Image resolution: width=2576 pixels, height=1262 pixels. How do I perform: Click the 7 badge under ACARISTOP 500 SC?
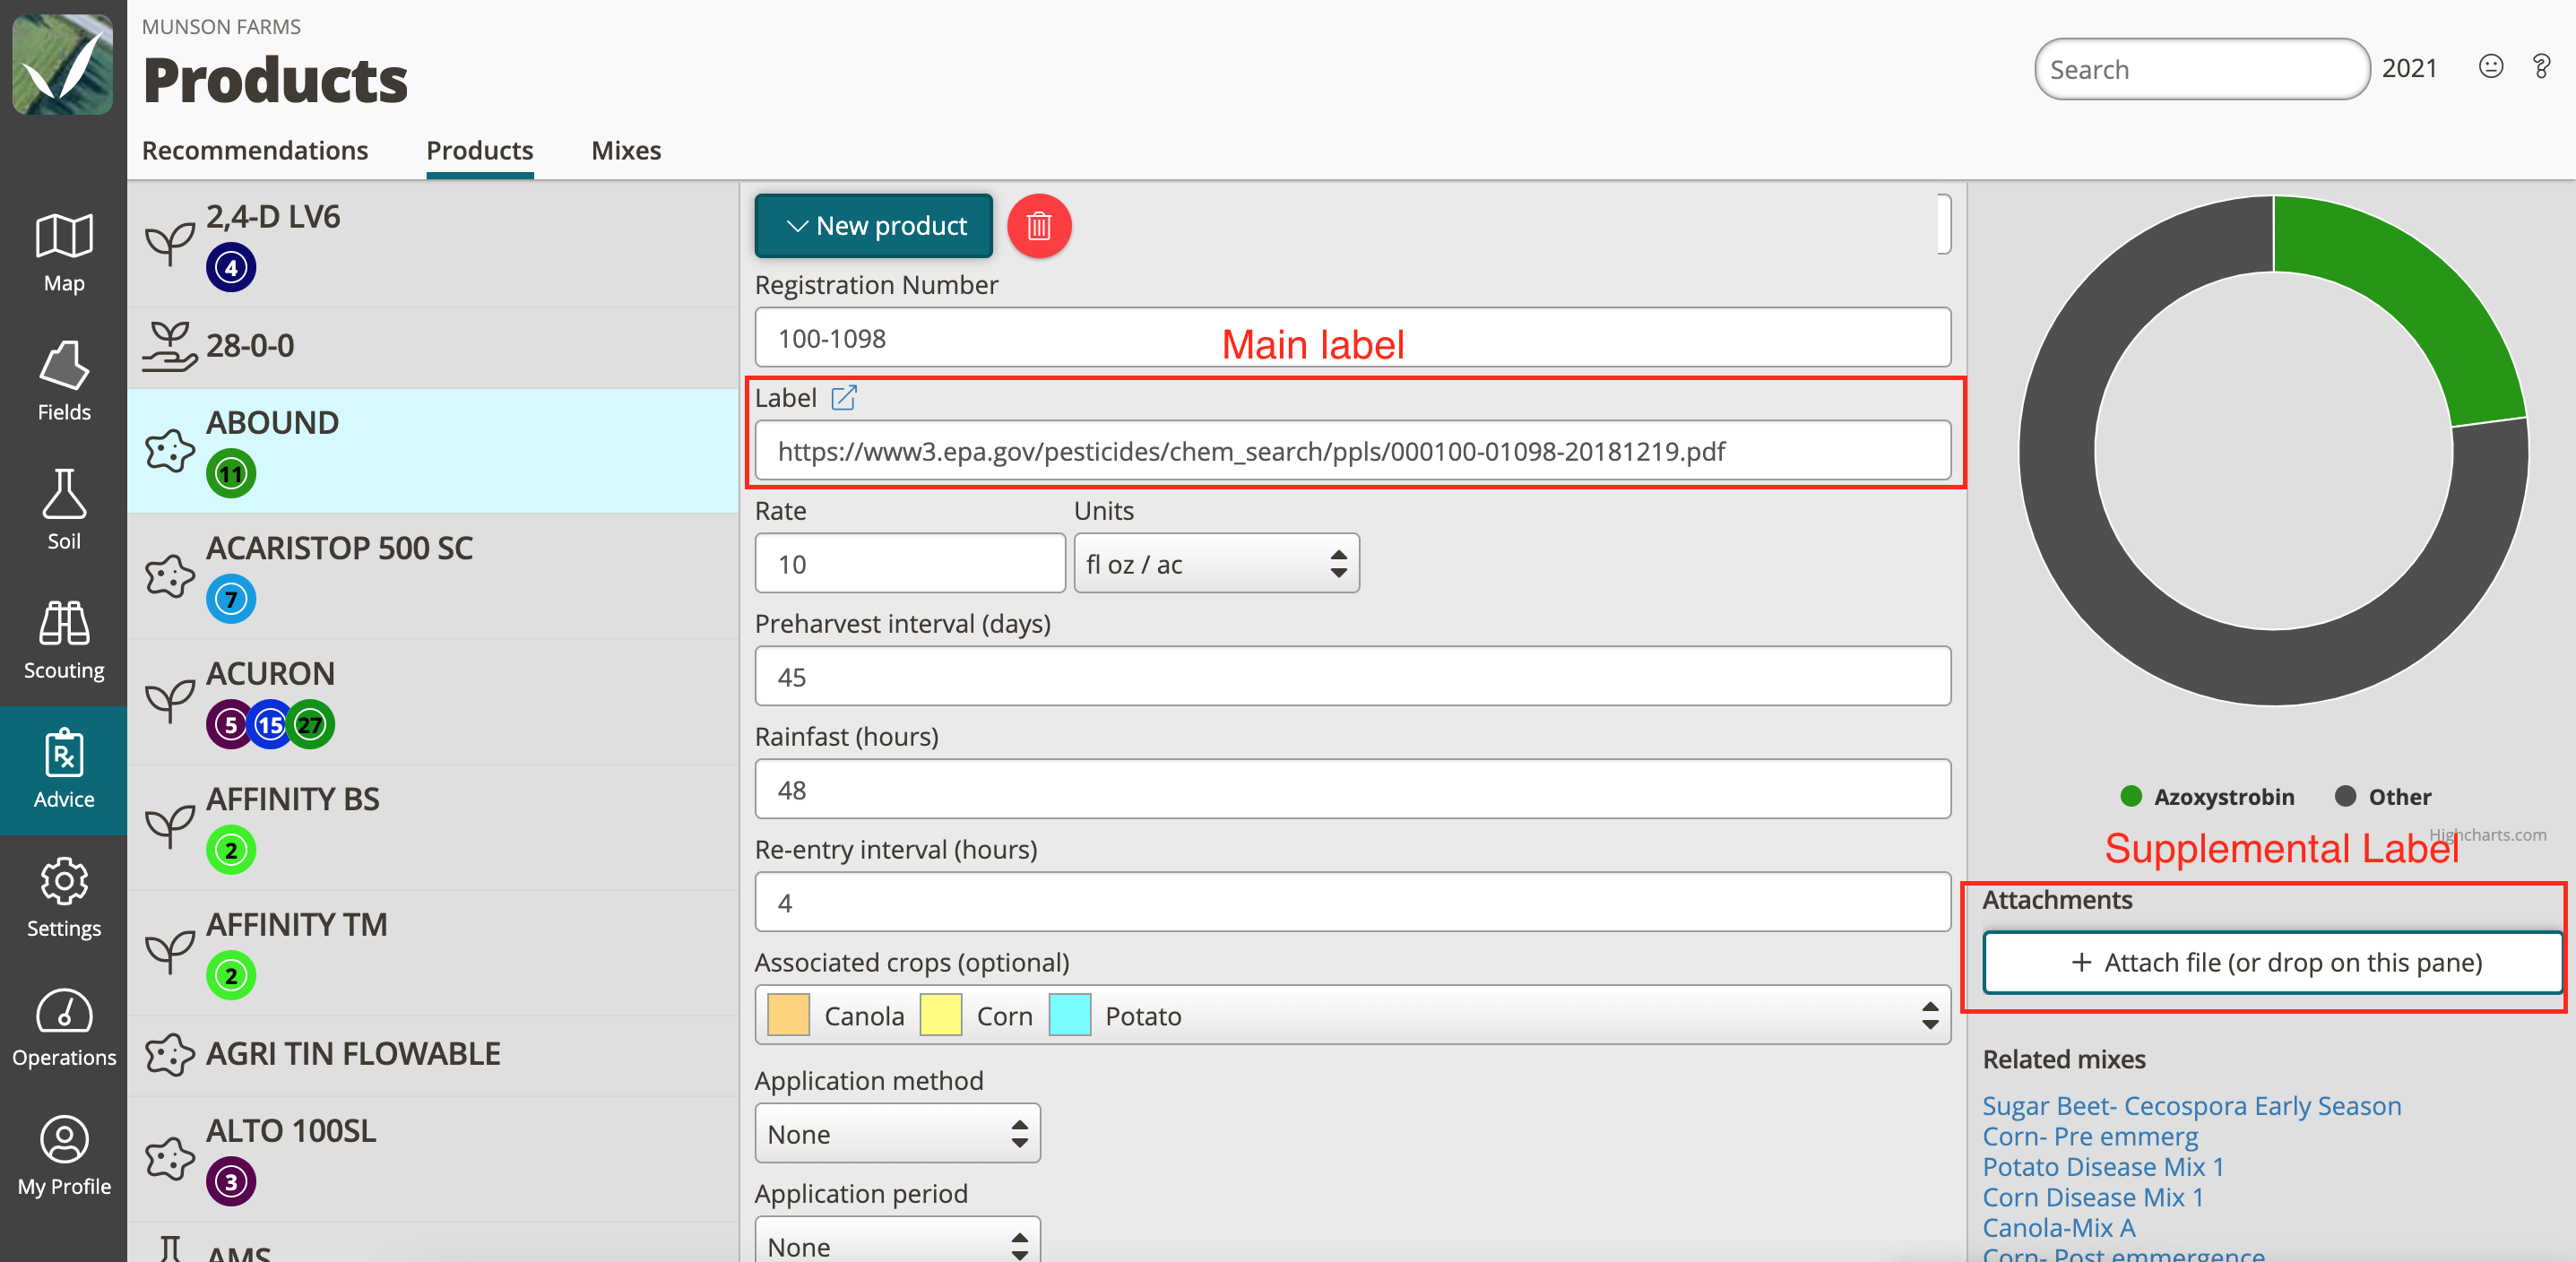[x=231, y=599]
